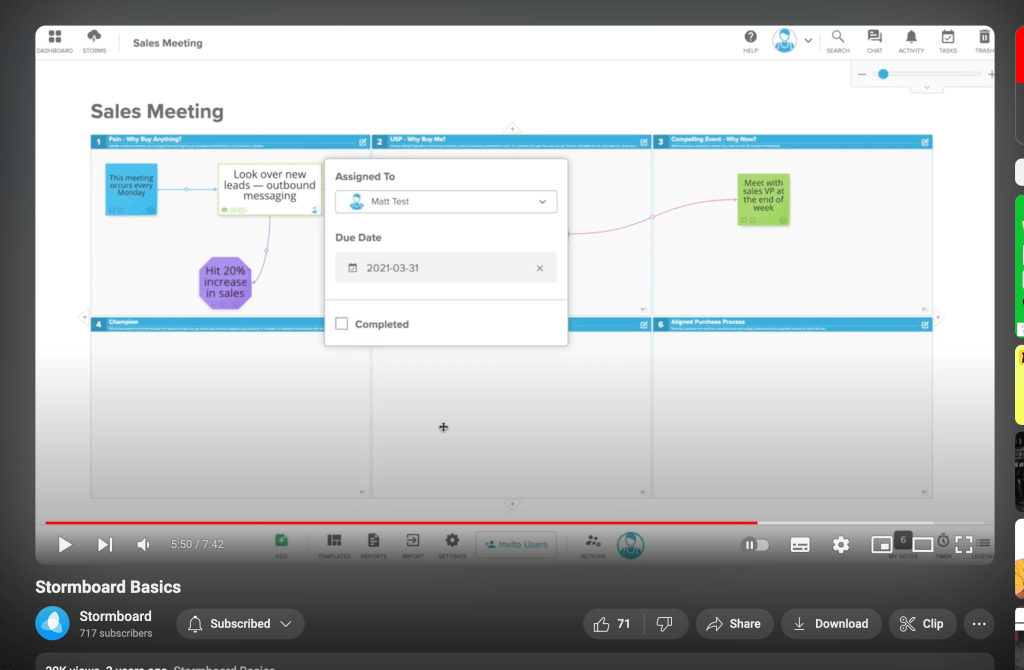Open the Stormboard Dashboard icon
This screenshot has height=670, width=1024.
55,41
